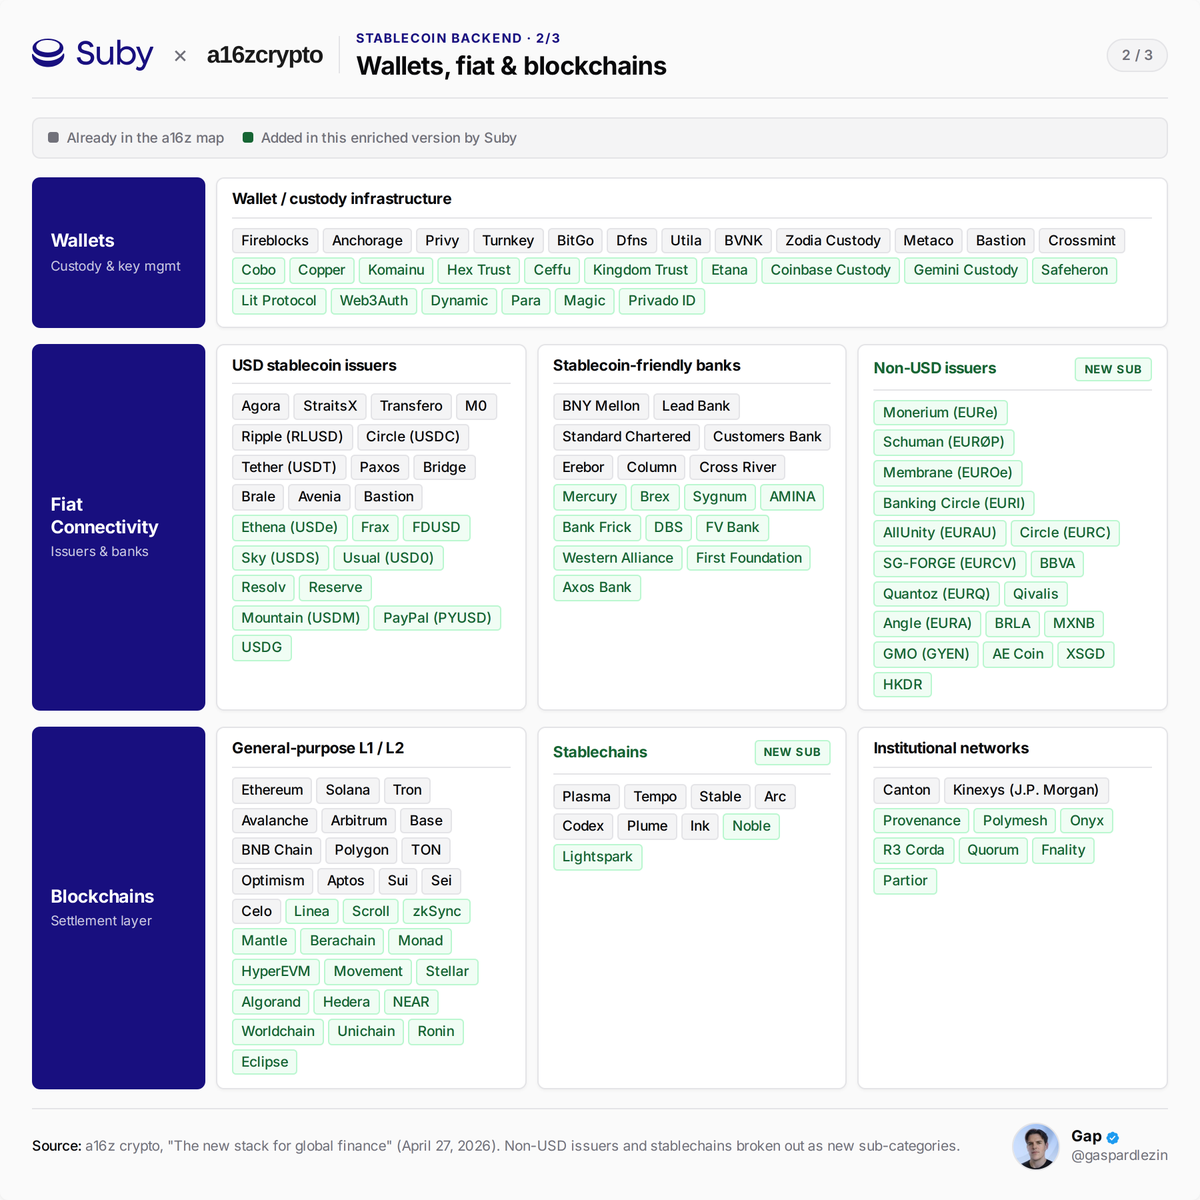This screenshot has height=1200, width=1200.
Task: Click the Gemini Custody tag
Action: 965,270
